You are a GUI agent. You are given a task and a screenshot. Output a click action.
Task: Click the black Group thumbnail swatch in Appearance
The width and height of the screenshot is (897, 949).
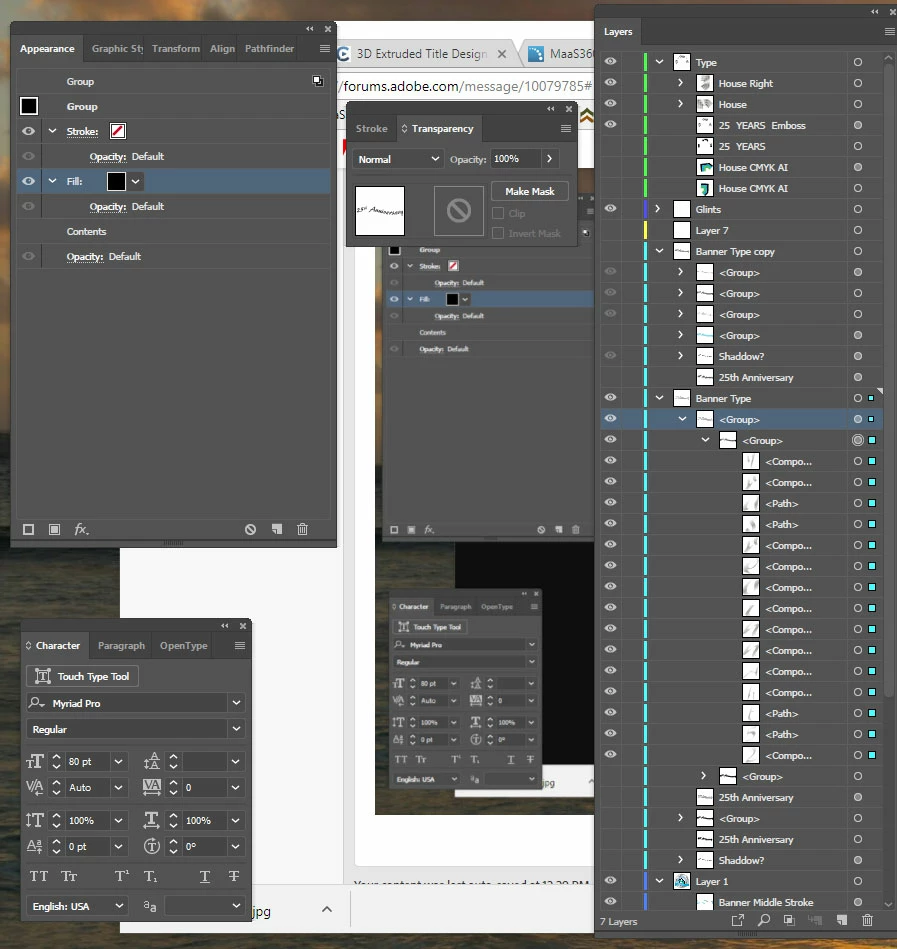pos(29,106)
